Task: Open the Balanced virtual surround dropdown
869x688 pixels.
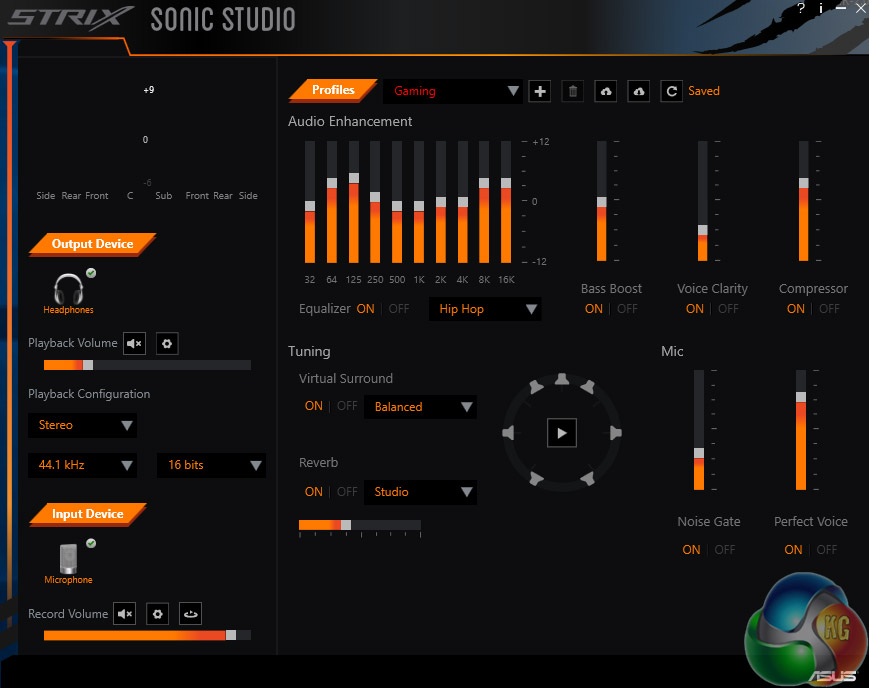Action: [x=420, y=406]
